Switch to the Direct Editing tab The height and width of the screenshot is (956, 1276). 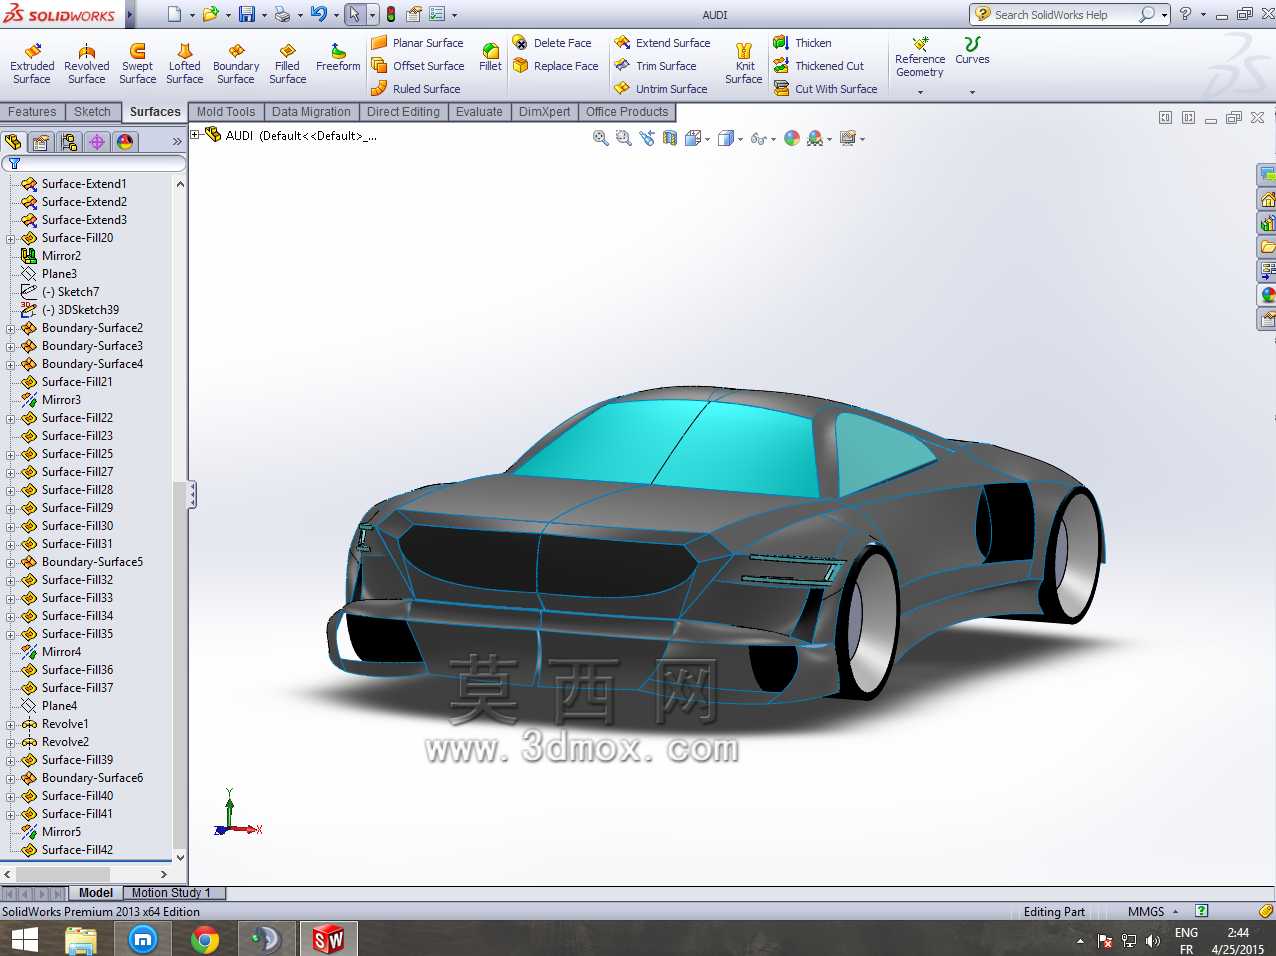coord(403,112)
